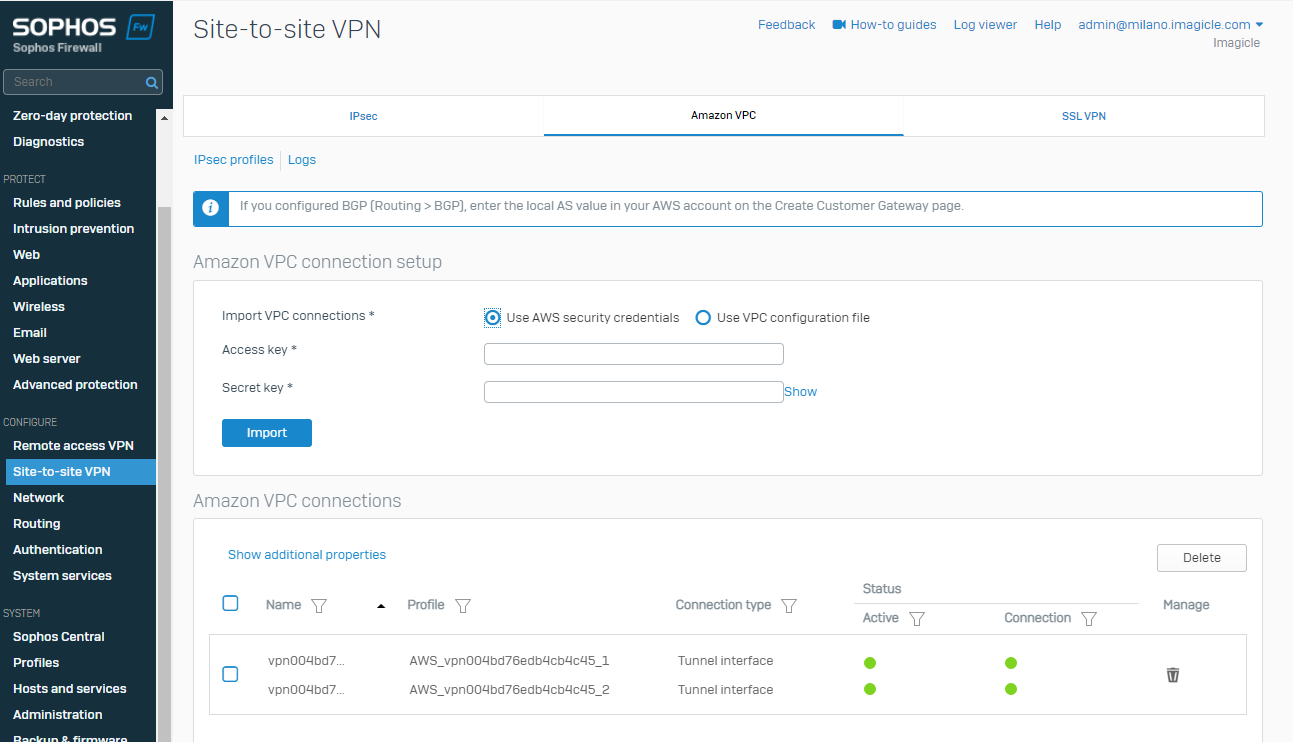
Task: Open the Connection type filter icon
Action: [x=788, y=606]
